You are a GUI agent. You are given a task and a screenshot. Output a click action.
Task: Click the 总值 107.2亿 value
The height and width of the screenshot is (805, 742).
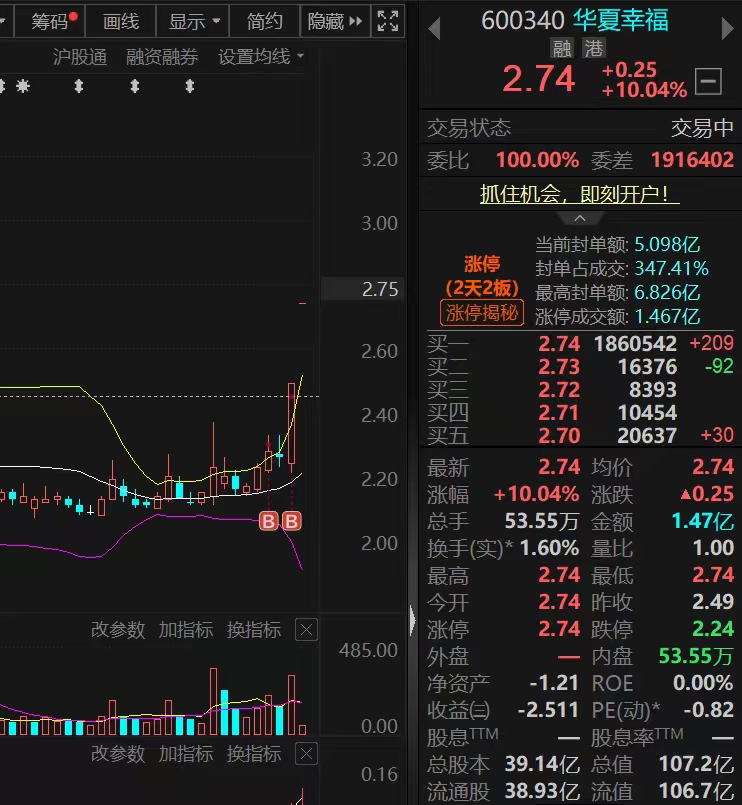(x=696, y=764)
